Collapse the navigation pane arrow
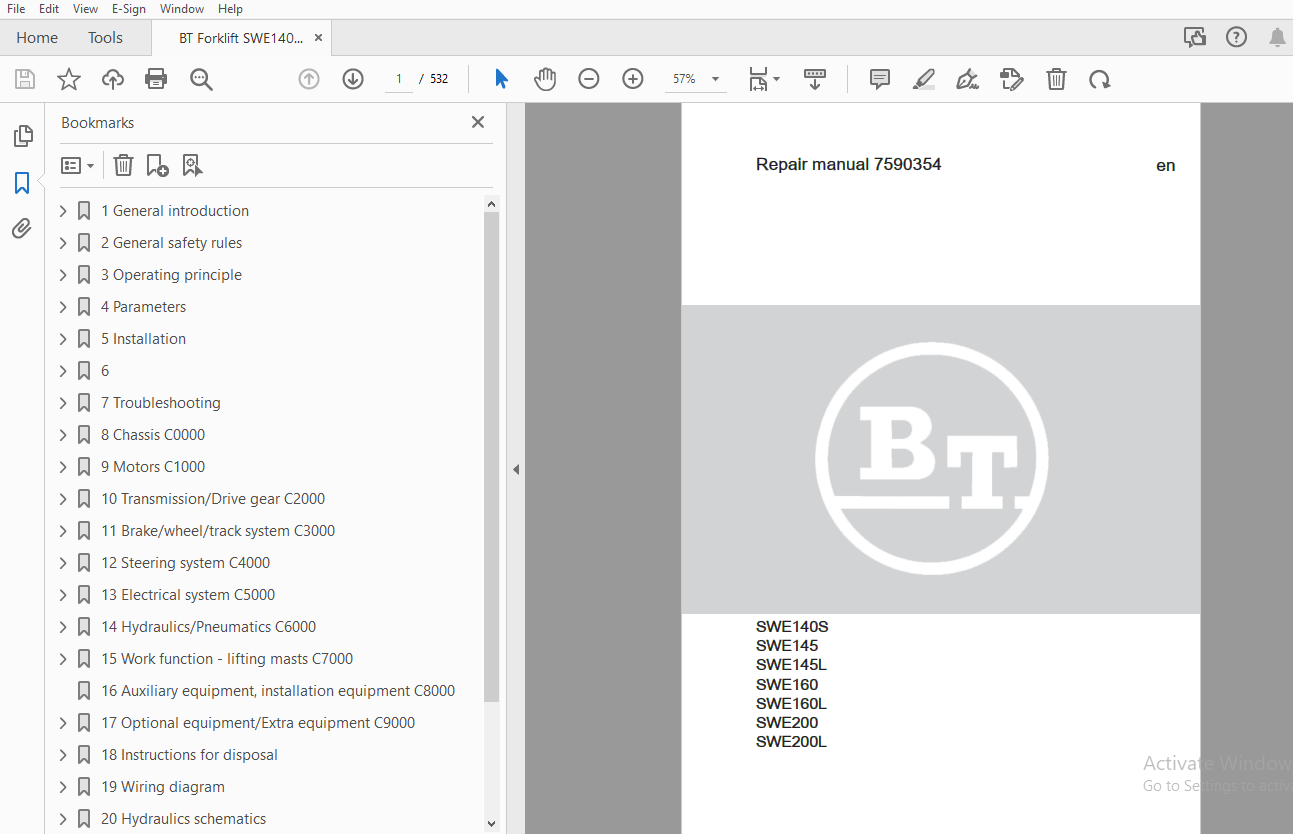Screen dimensions: 1293x834 [516, 469]
